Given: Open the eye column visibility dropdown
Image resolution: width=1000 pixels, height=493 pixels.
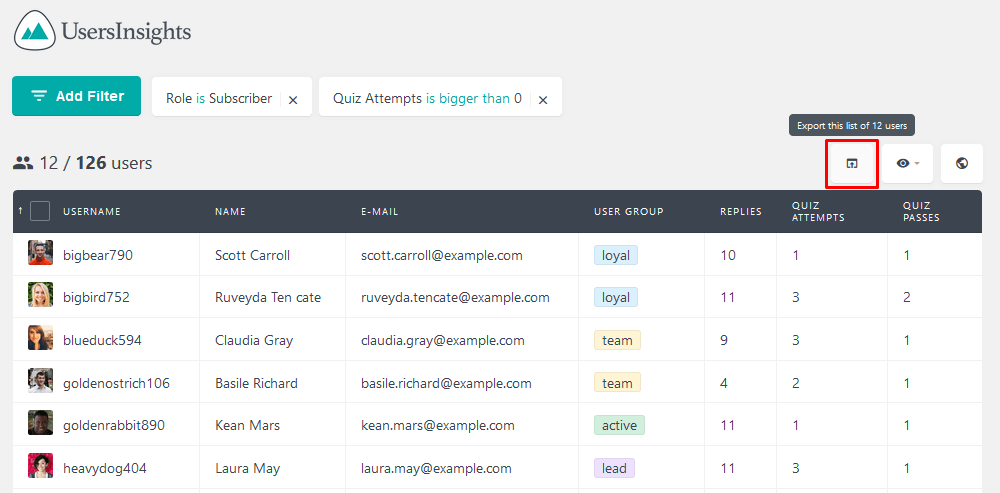Looking at the screenshot, I should [907, 164].
